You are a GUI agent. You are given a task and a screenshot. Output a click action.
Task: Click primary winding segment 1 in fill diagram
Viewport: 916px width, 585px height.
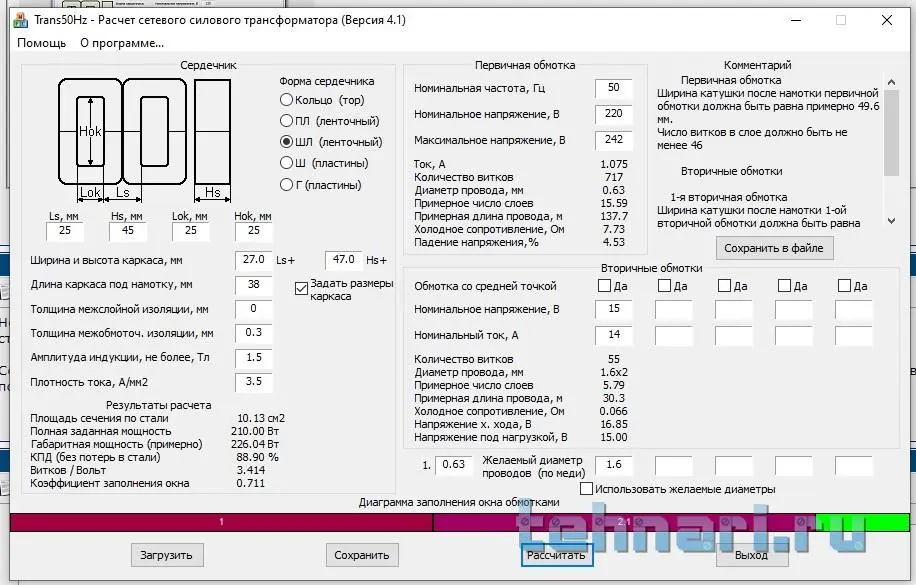[221, 522]
